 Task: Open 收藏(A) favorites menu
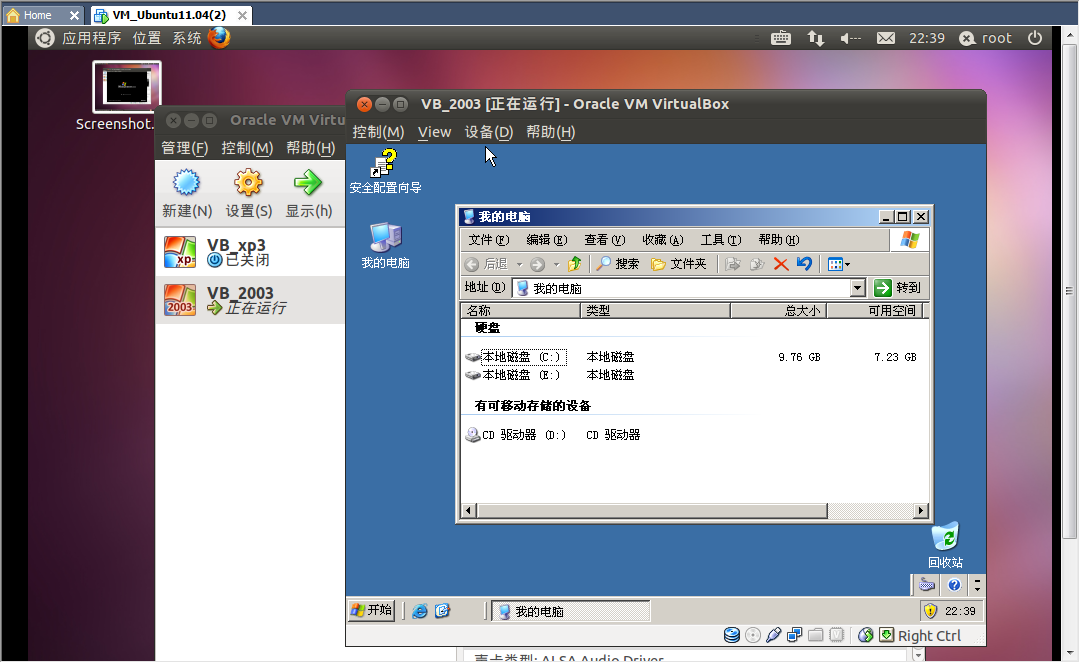[x=663, y=240]
